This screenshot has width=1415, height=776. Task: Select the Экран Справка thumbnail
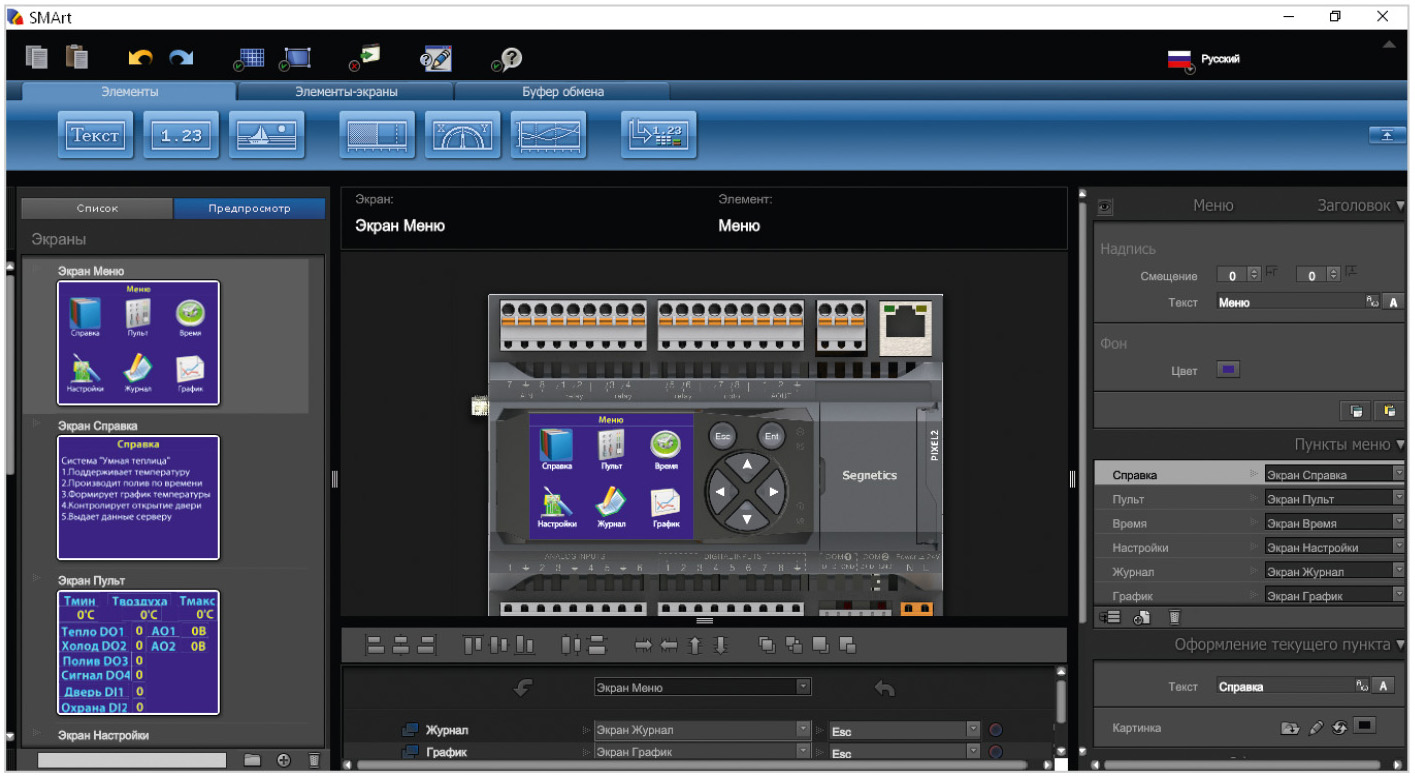click(x=138, y=497)
